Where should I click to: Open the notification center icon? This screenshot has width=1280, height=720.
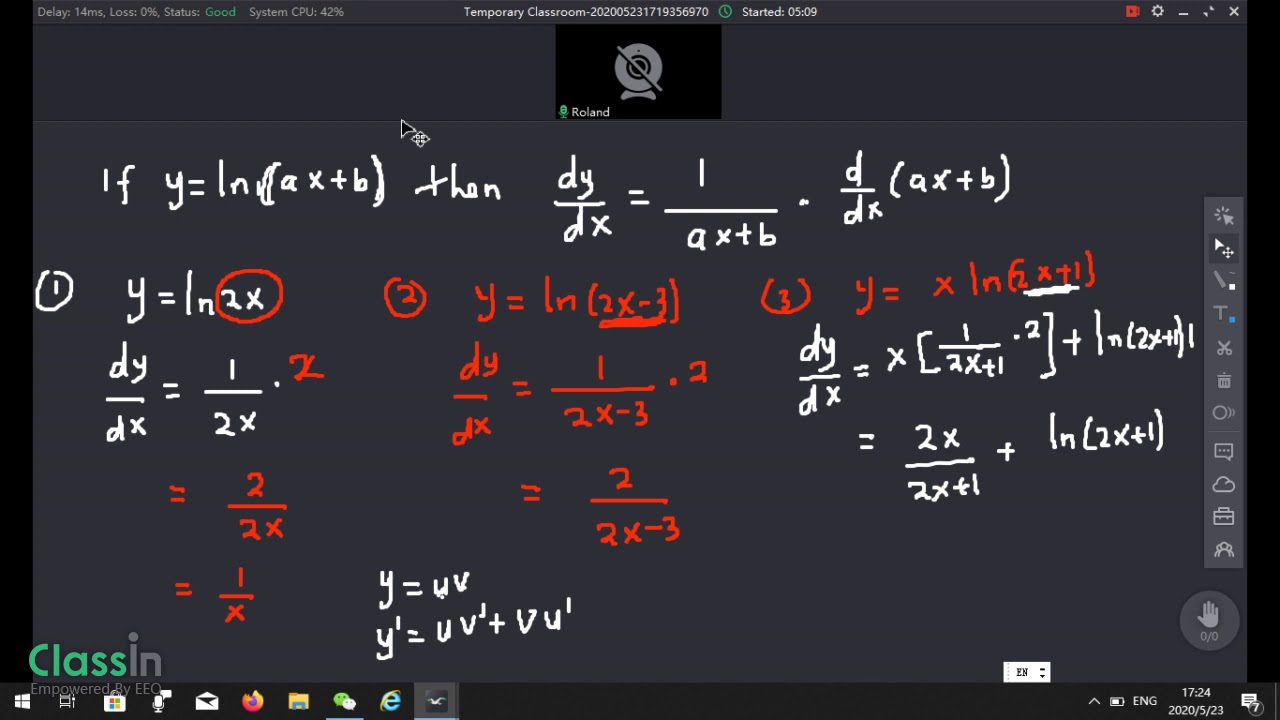(1250, 702)
